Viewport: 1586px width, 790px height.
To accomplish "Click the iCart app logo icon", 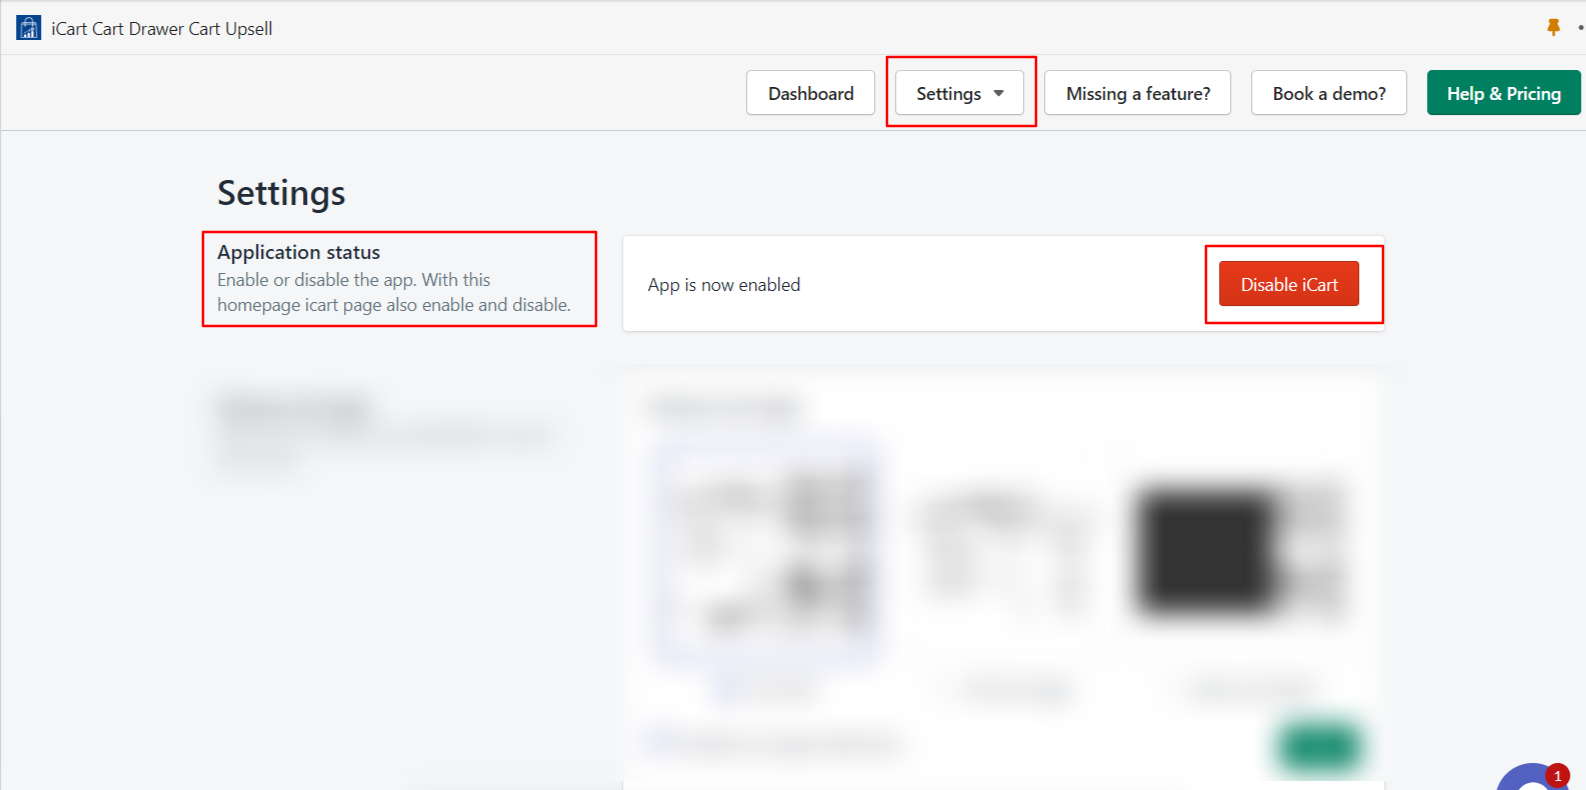I will tap(29, 28).
